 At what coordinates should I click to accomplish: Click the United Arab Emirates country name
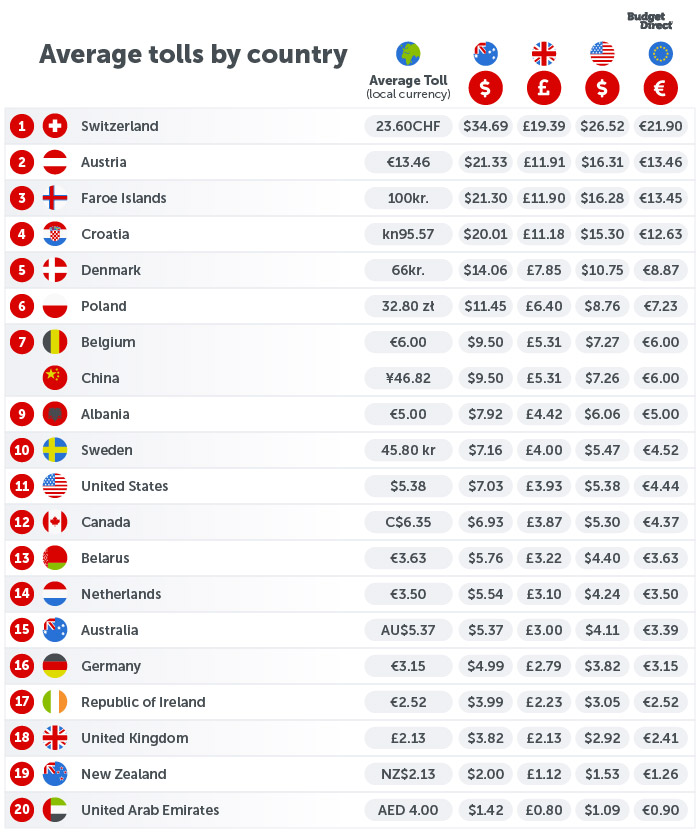pyautogui.click(x=150, y=810)
